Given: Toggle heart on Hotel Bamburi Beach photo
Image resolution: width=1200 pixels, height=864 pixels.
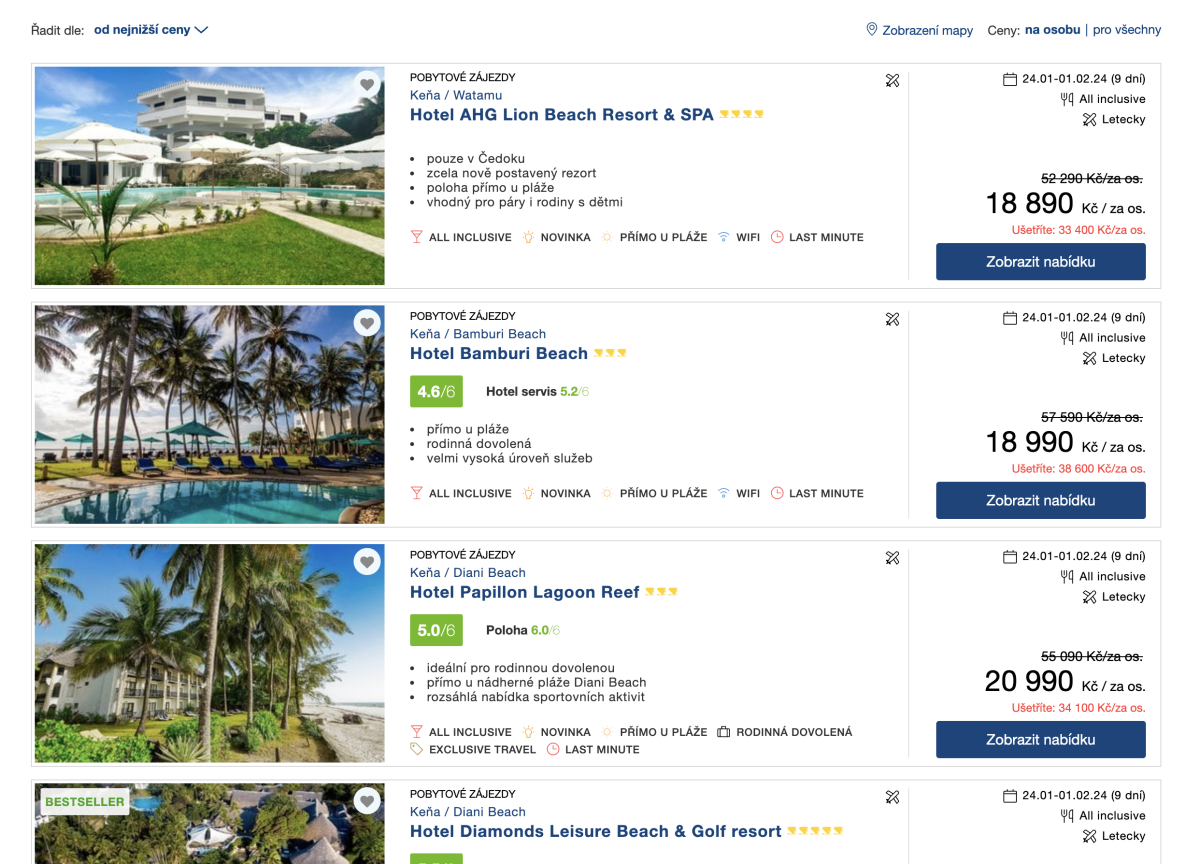Looking at the screenshot, I should point(367,323).
